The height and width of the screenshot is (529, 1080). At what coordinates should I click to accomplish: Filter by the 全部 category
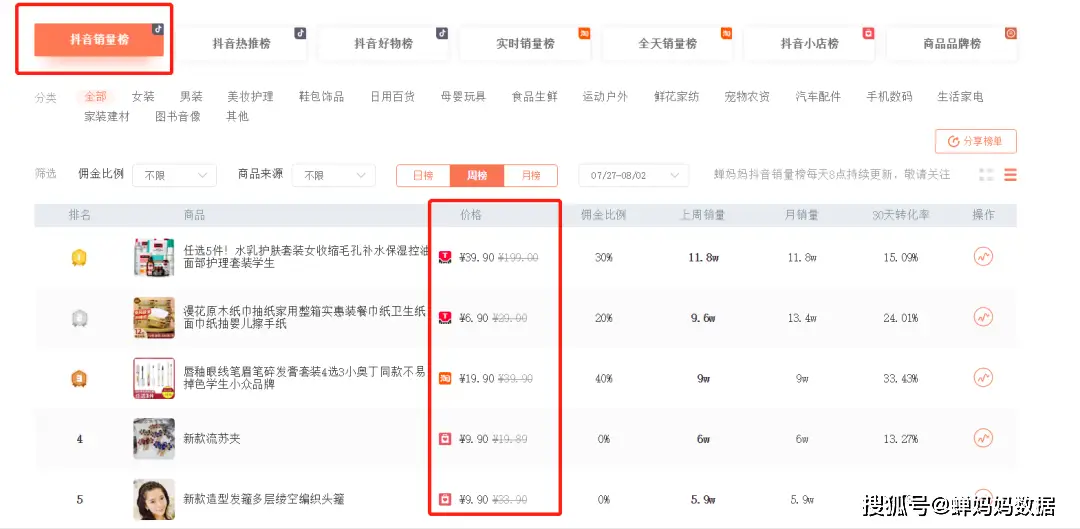pos(96,96)
